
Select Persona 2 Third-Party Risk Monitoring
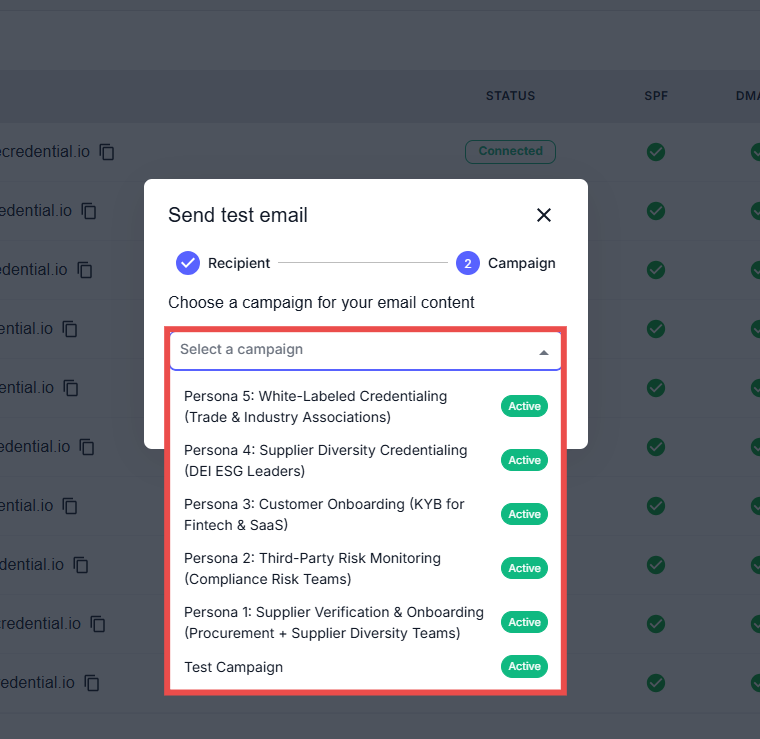330,568
